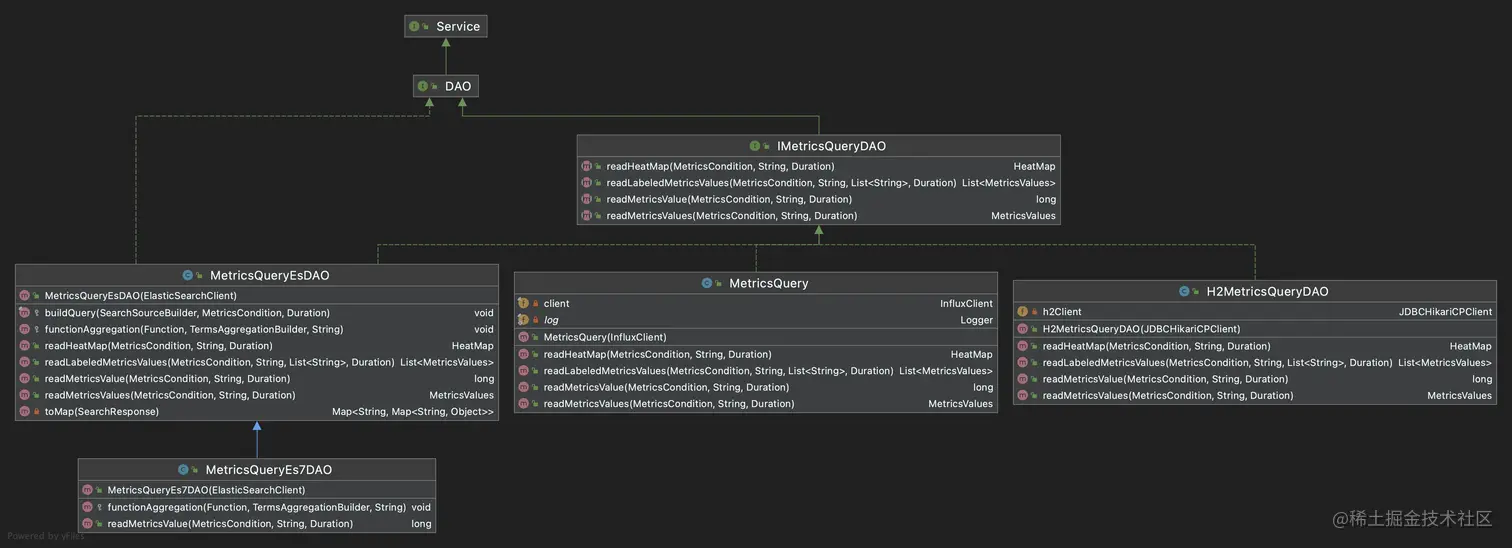Click the class icon beside MetricsQueryEs7DAO title

(183, 469)
